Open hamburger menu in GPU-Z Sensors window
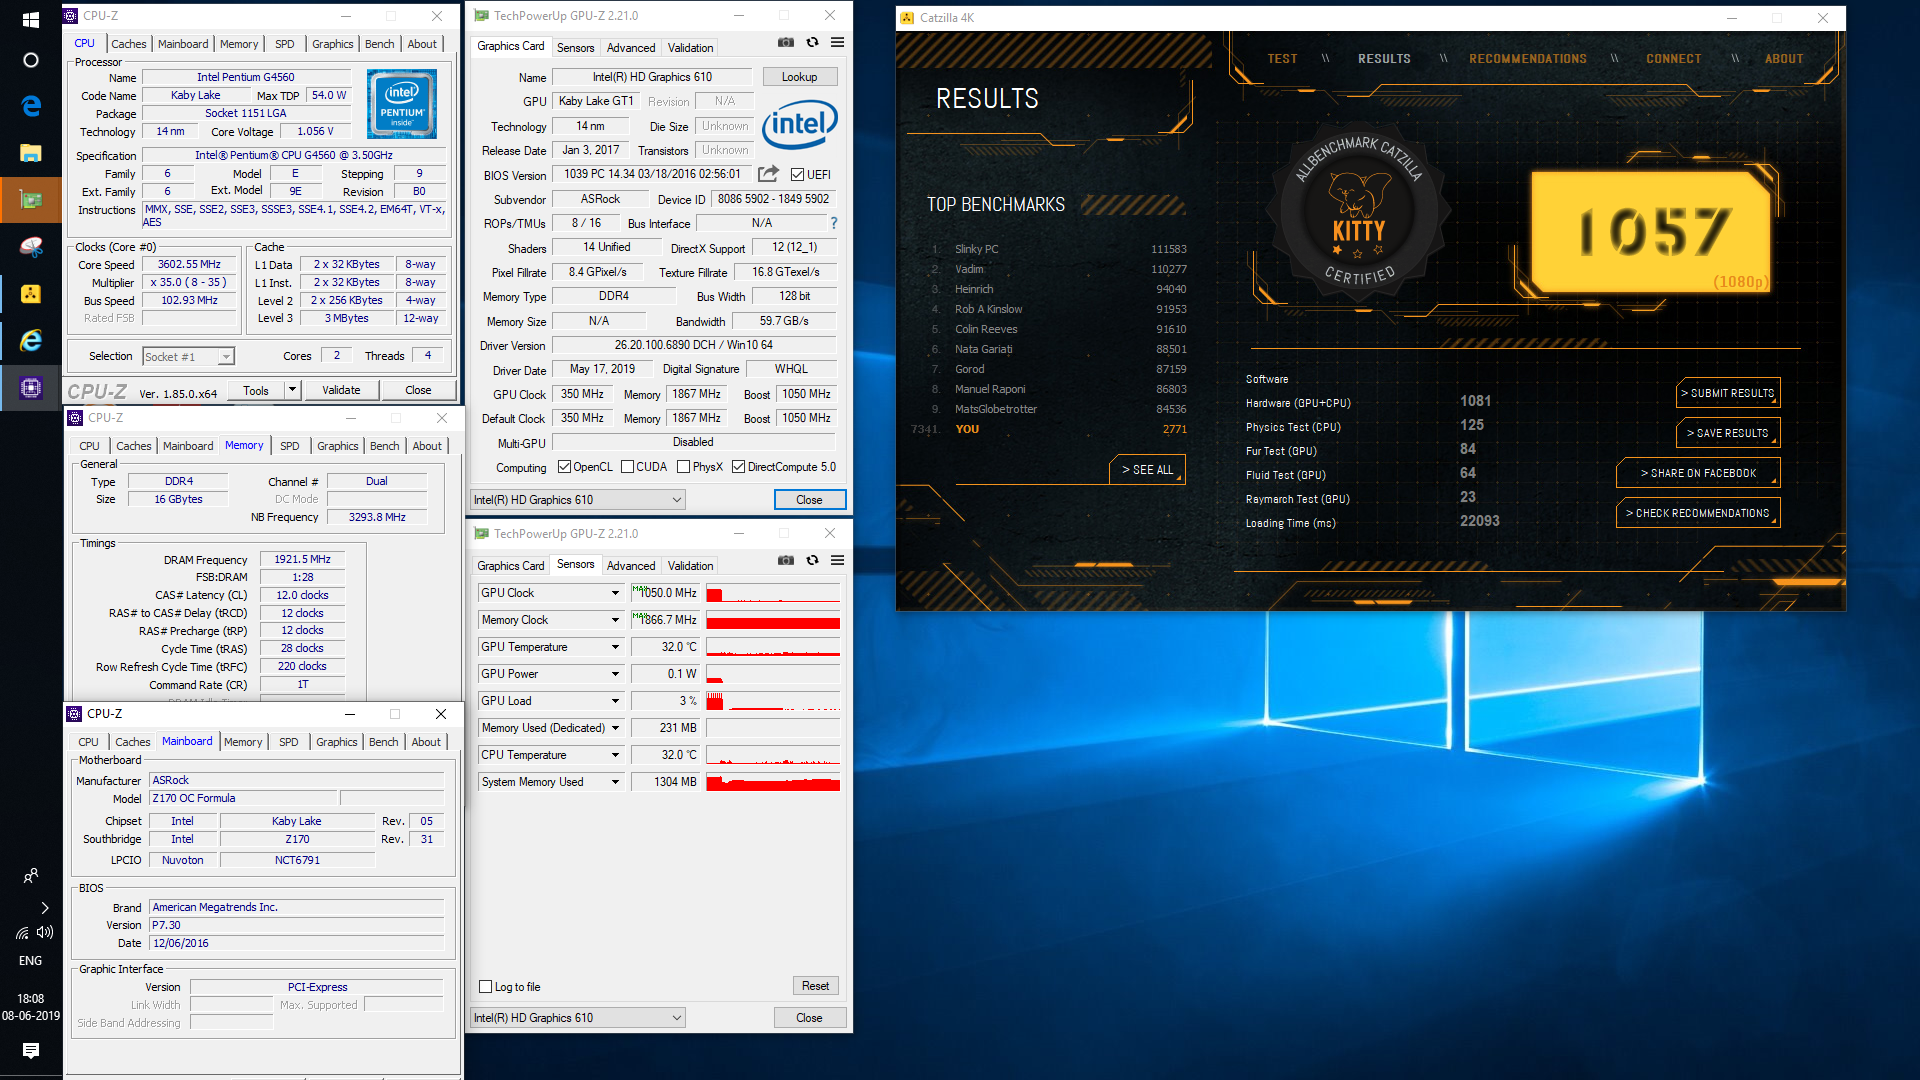This screenshot has height=1080, width=1920. [838, 560]
